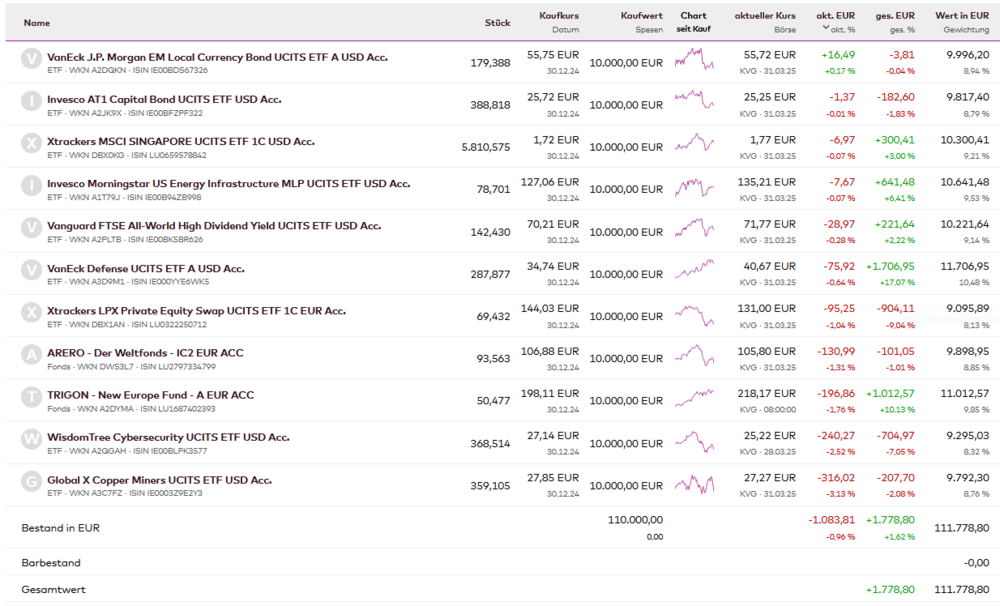The height and width of the screenshot is (606, 1000).
Task: Click the Xtrackers MSCI Singapore ETF icon
Action: pyautogui.click(x=31, y=143)
